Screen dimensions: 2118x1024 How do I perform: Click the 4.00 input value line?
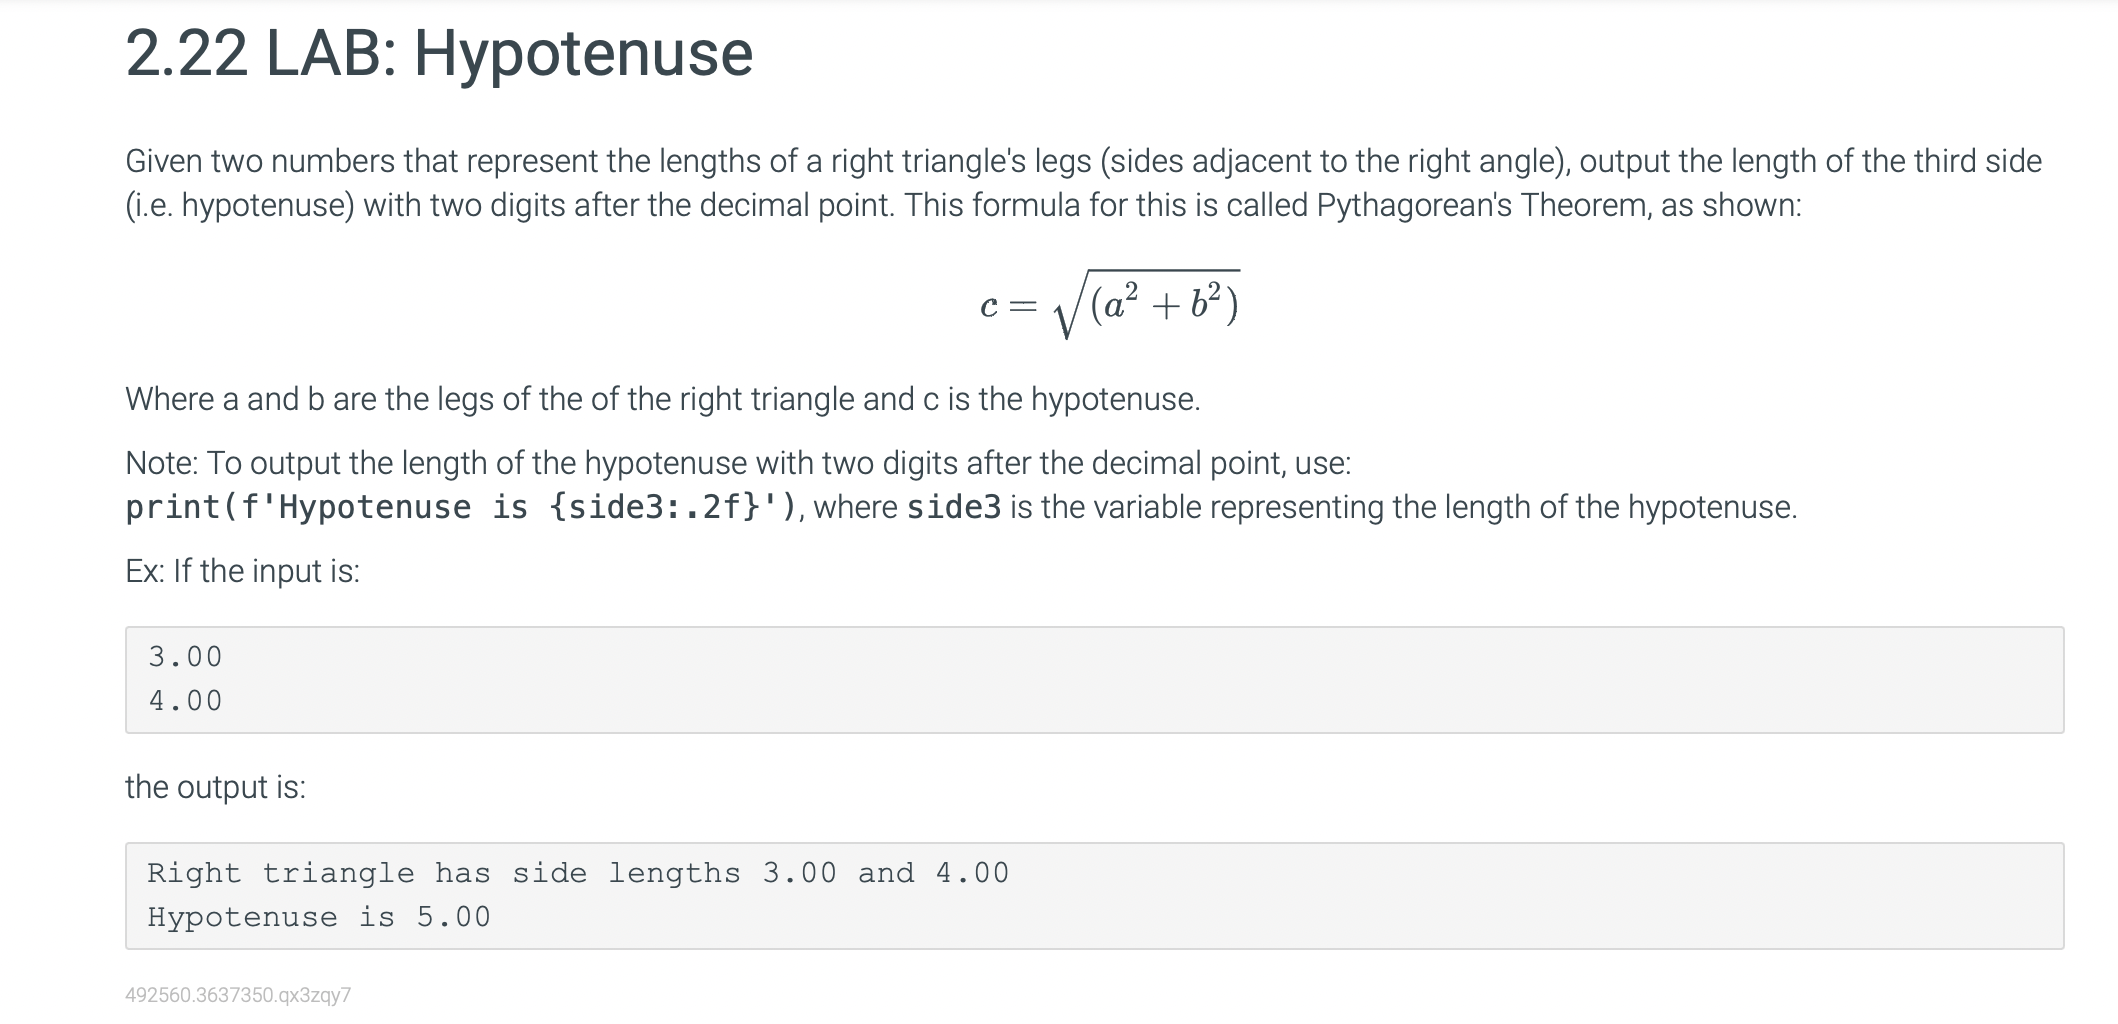[x=186, y=701]
